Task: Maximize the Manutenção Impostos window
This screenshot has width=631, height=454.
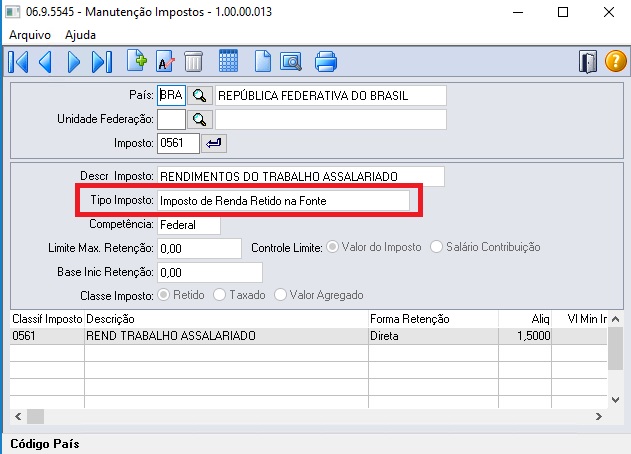Action: 563,12
